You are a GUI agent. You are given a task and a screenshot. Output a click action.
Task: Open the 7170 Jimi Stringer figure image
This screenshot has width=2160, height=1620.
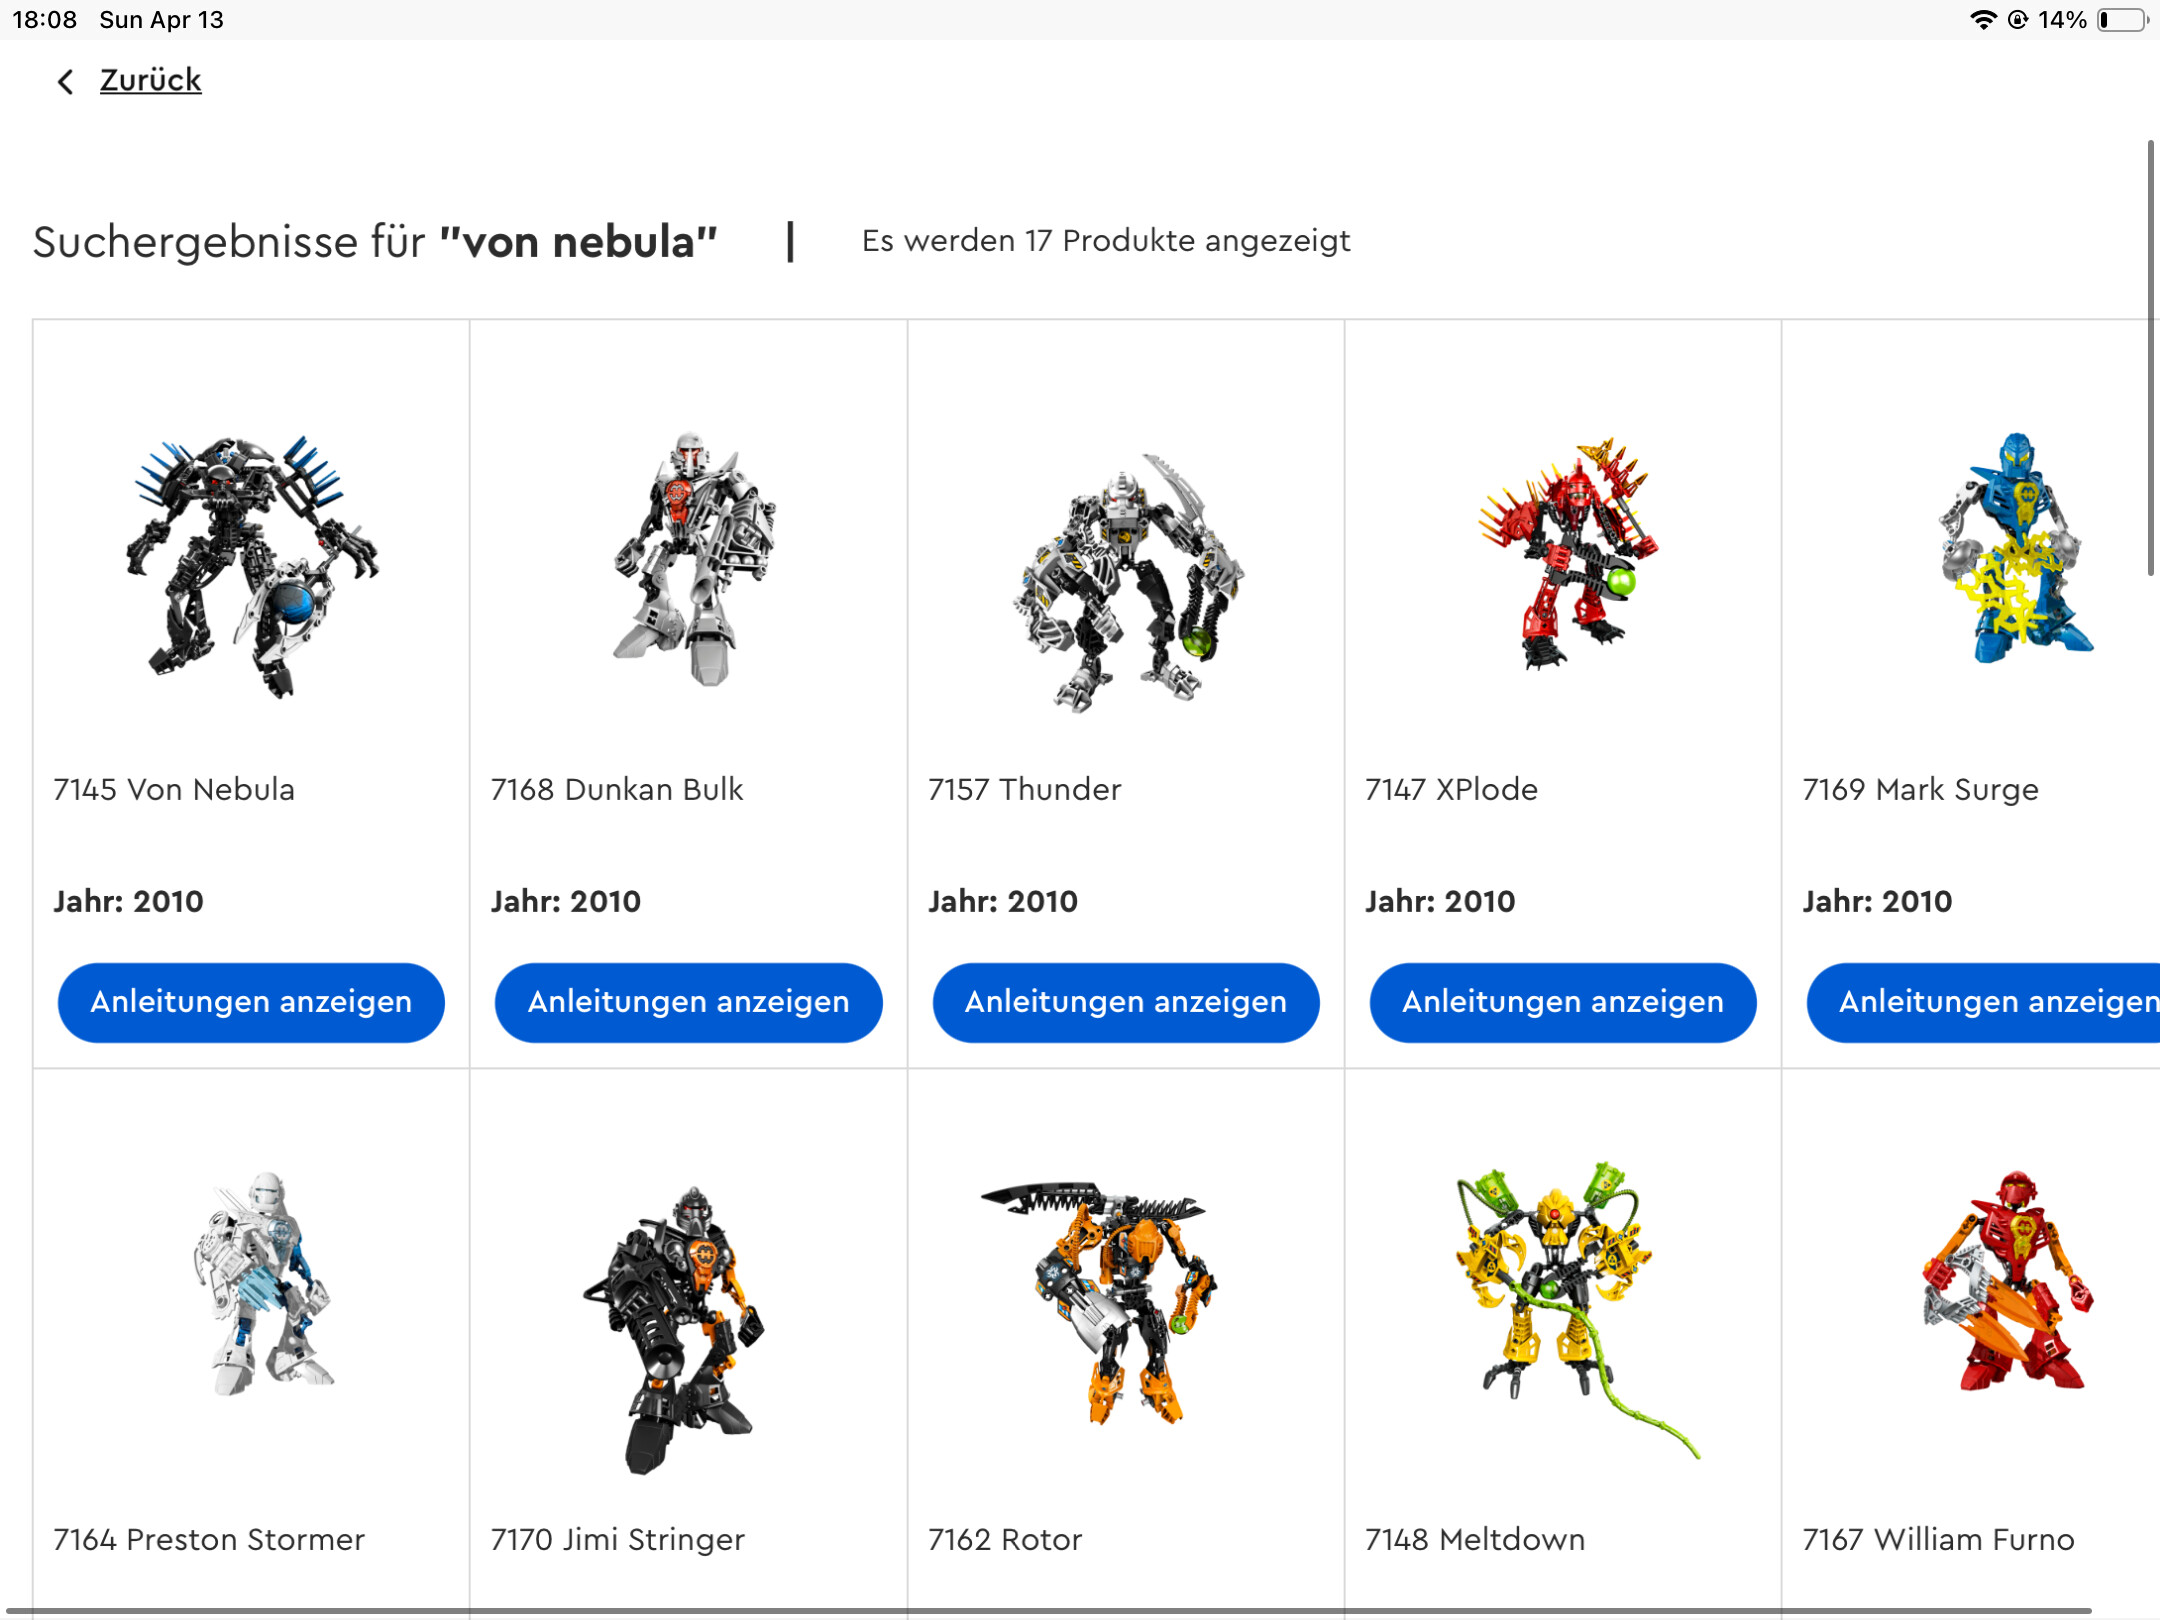tap(674, 1330)
